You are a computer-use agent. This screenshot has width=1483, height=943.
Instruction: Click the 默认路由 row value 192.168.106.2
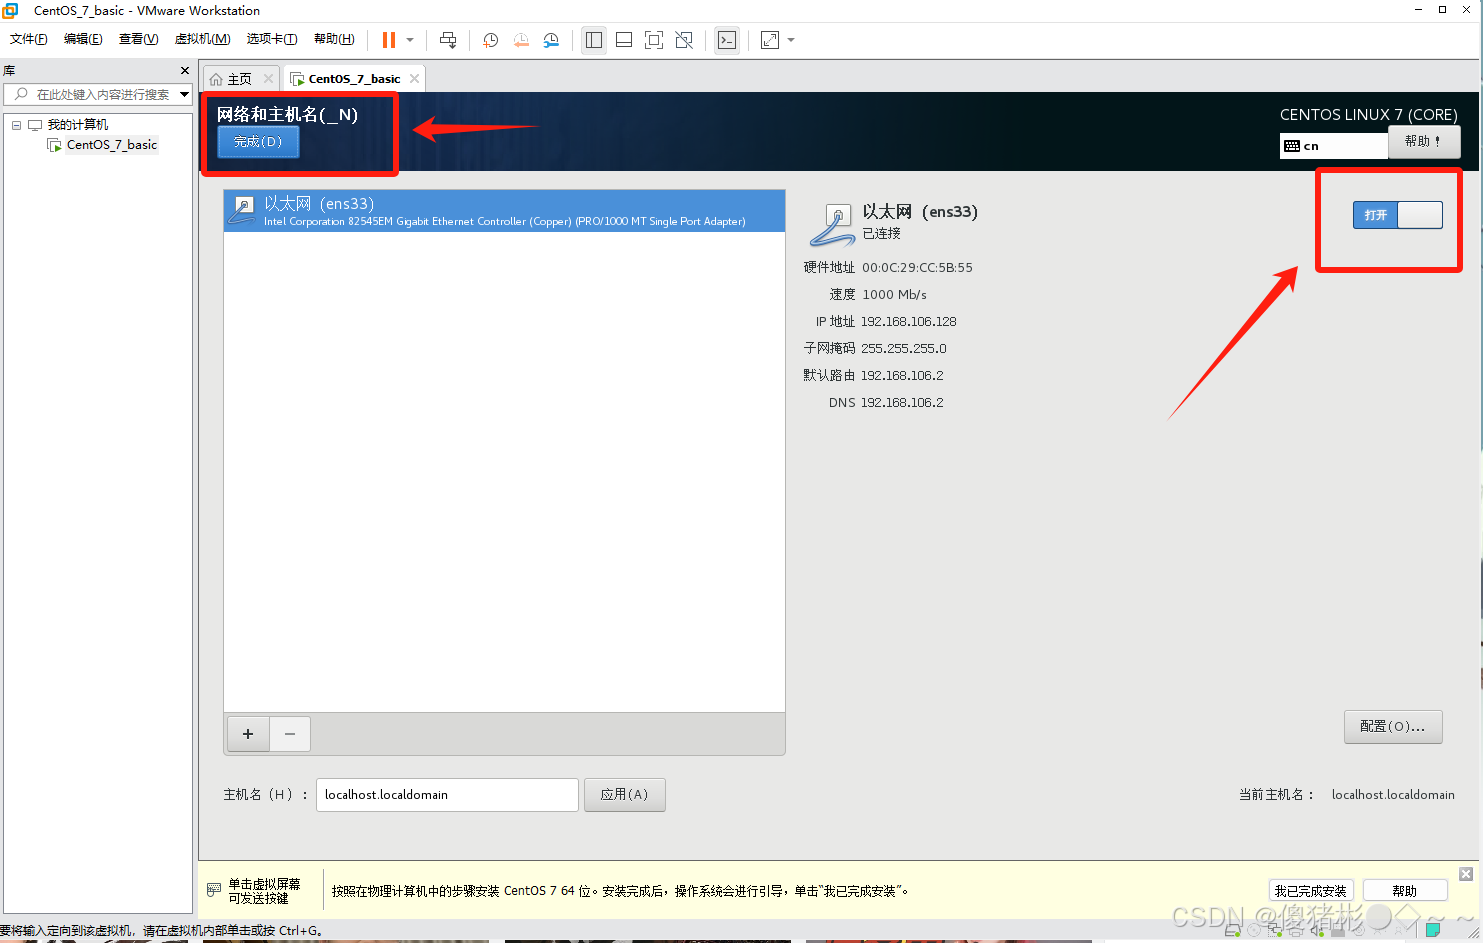(x=902, y=376)
